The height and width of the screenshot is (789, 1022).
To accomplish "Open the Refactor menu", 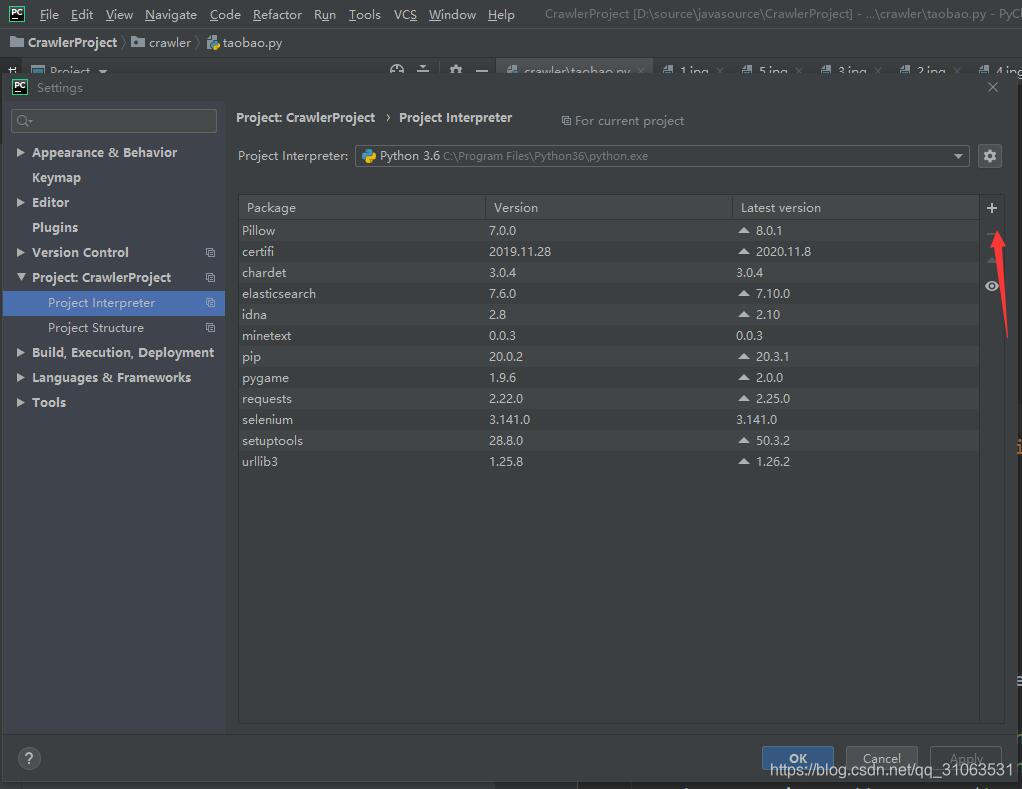I will tap(277, 14).
